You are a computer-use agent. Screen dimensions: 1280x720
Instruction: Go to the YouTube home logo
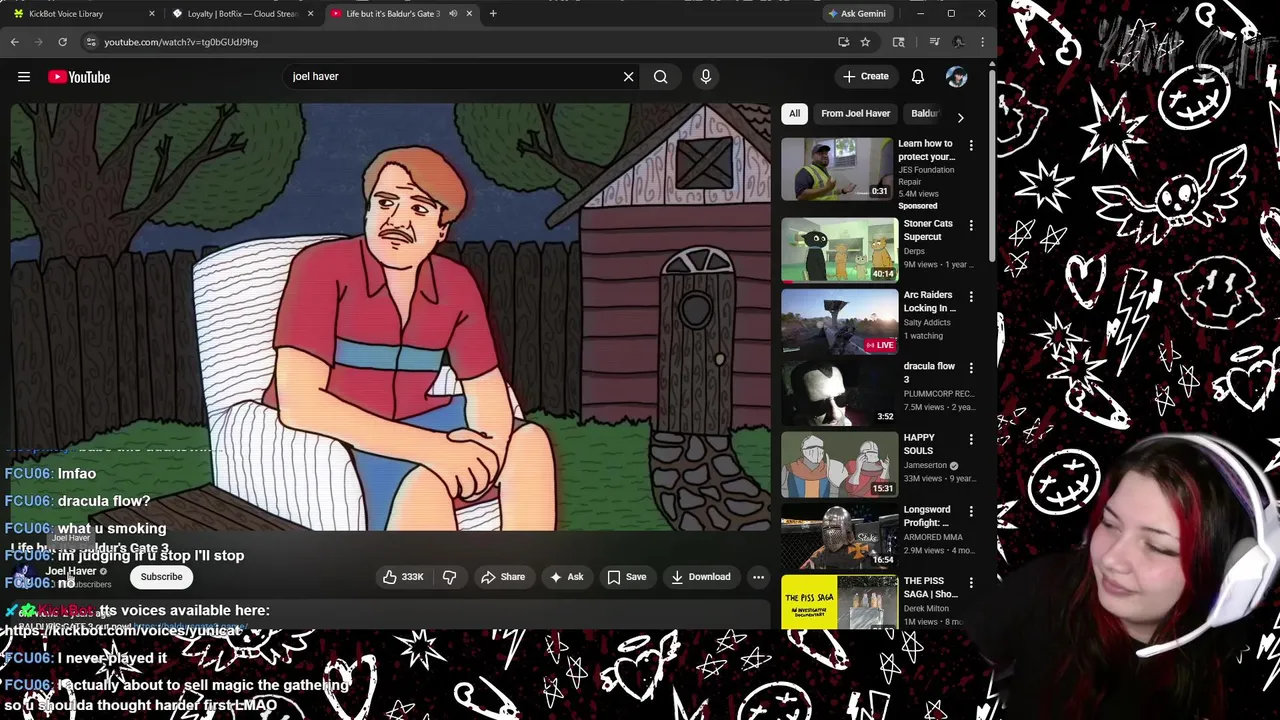pos(79,77)
